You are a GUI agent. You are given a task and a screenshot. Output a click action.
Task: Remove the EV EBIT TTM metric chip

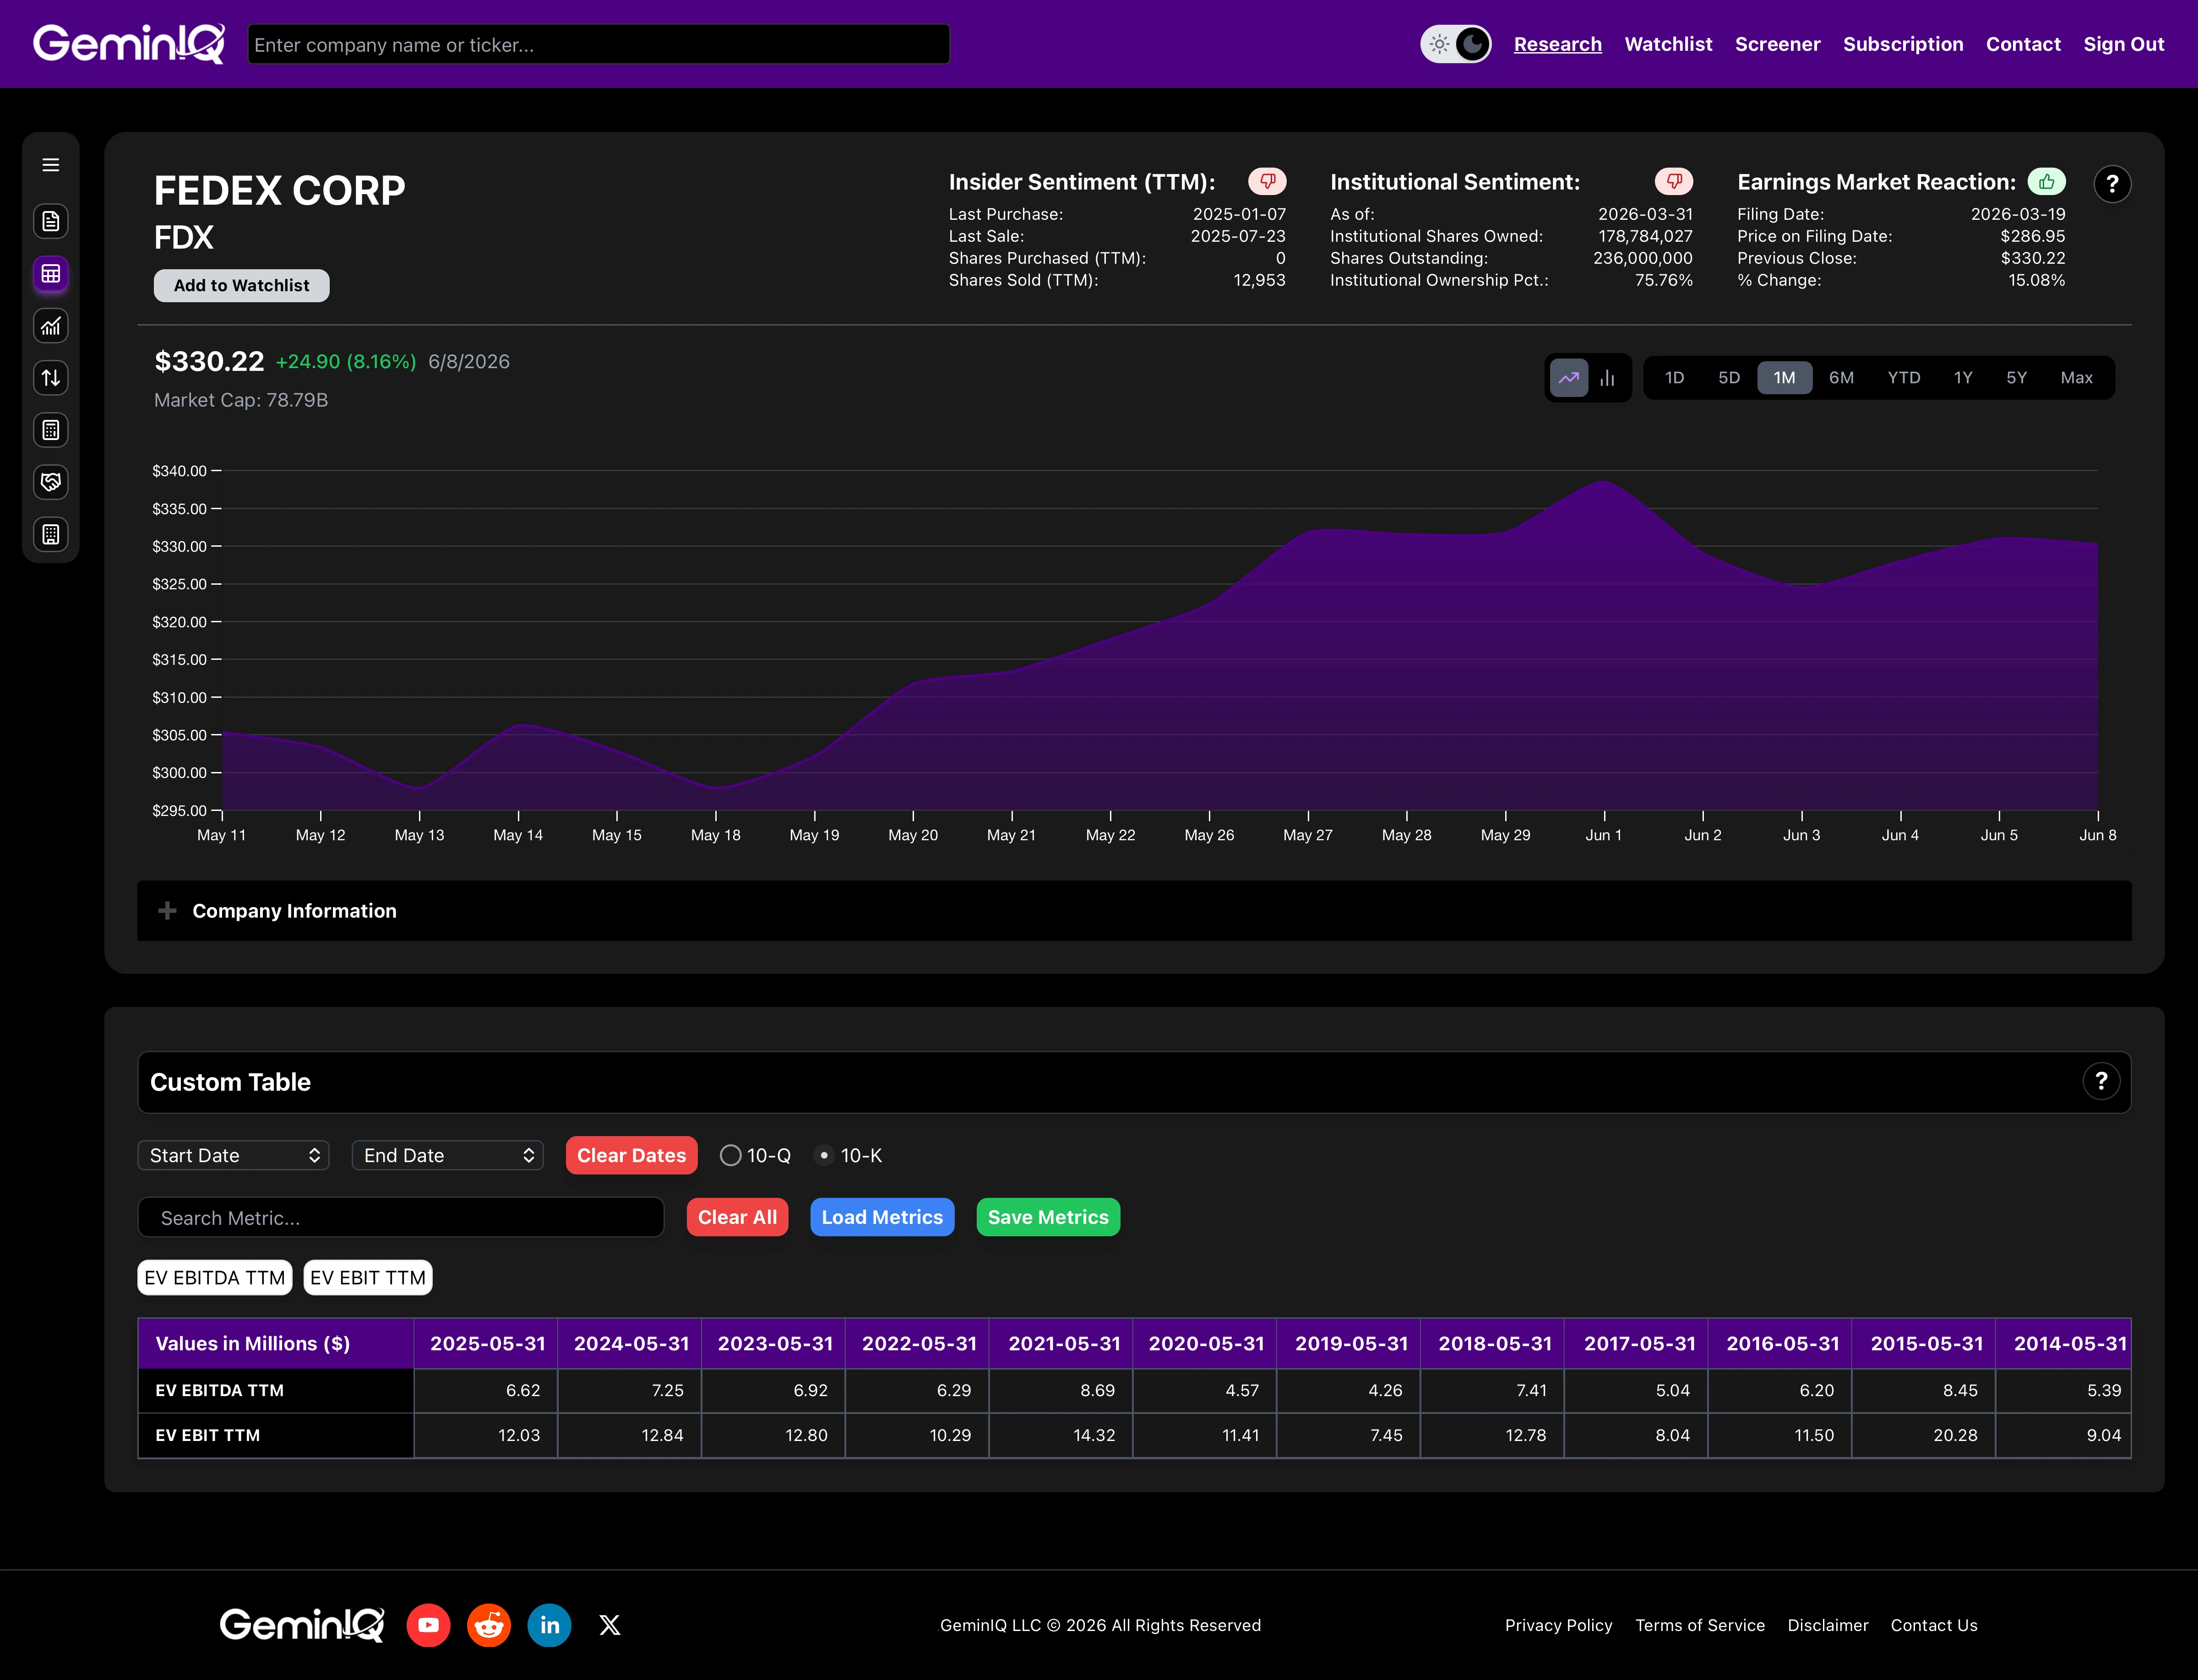368,1277
